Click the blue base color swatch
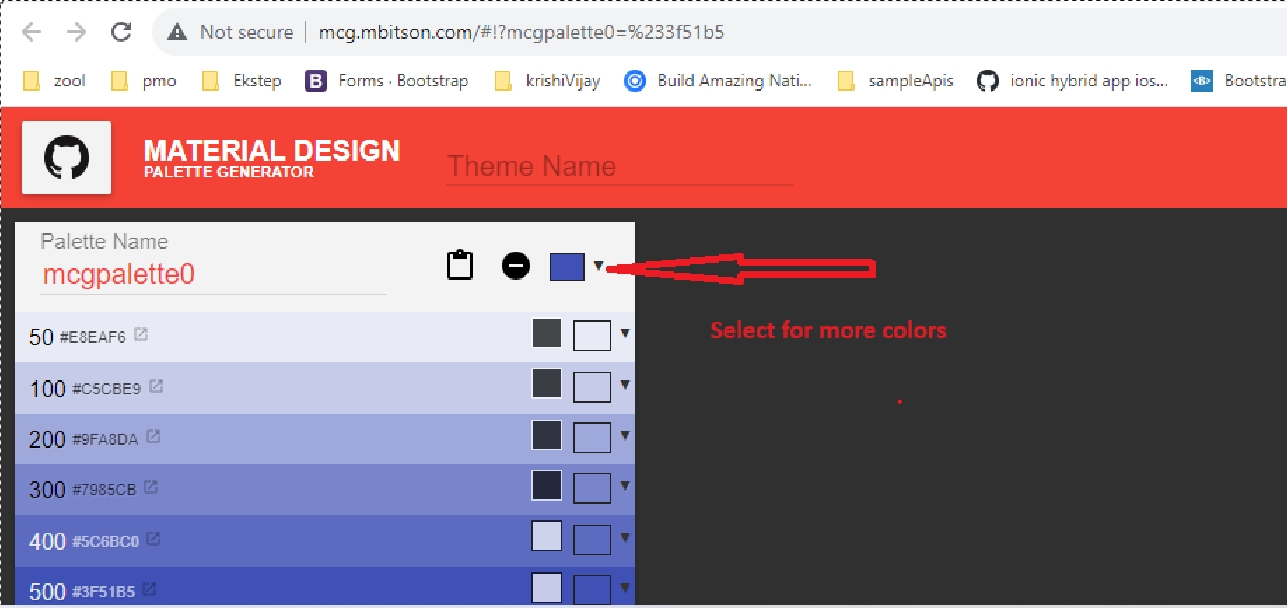This screenshot has width=1287, height=608. coord(567,266)
